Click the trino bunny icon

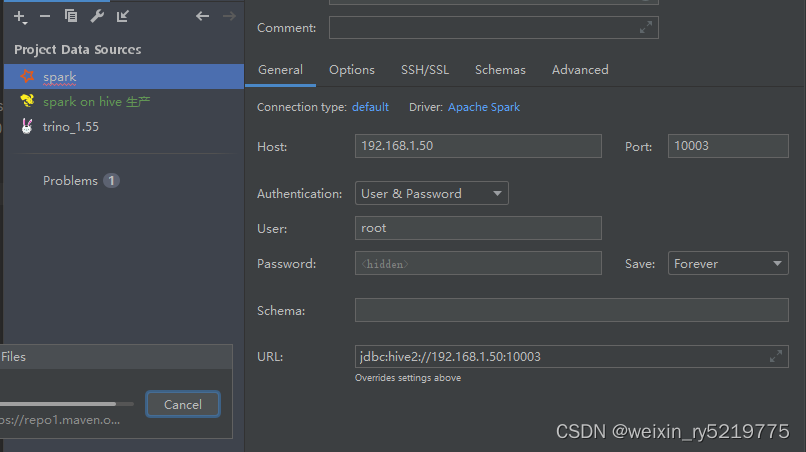(27, 126)
